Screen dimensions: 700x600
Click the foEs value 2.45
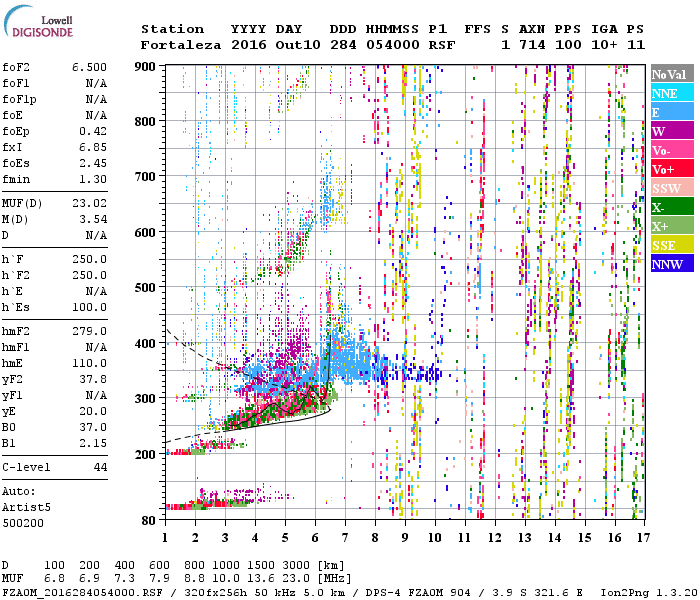click(x=93, y=163)
